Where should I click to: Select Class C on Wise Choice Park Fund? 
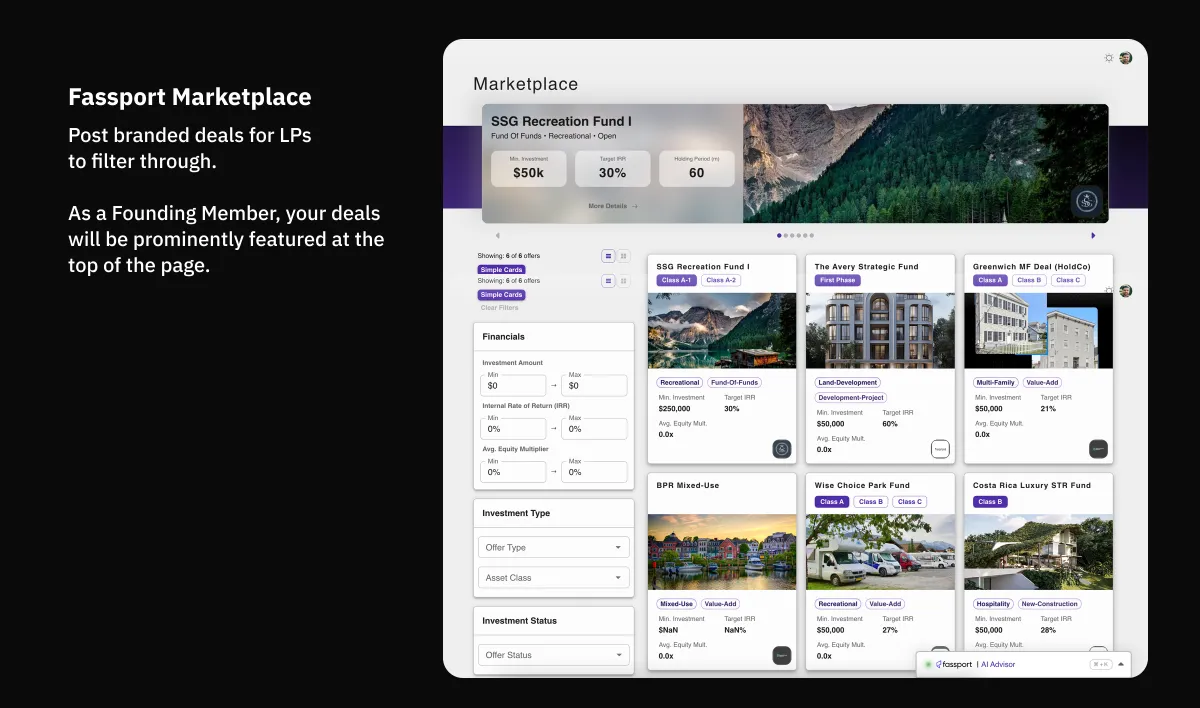click(909, 502)
